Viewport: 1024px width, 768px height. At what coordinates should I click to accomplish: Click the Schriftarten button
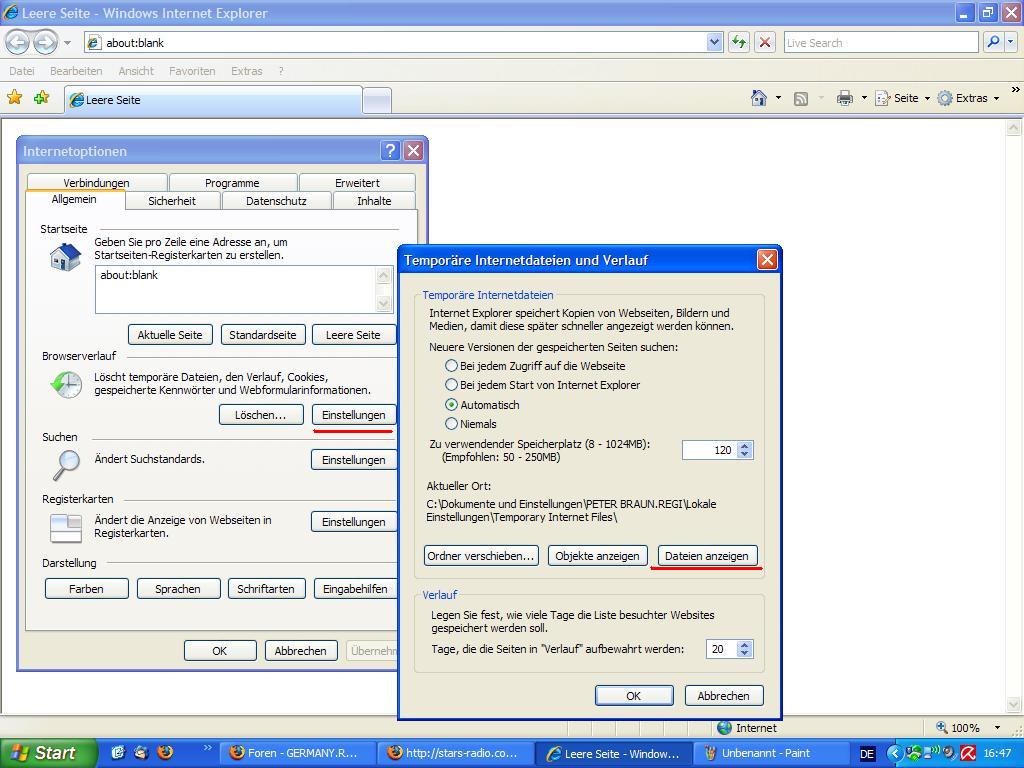coord(266,588)
